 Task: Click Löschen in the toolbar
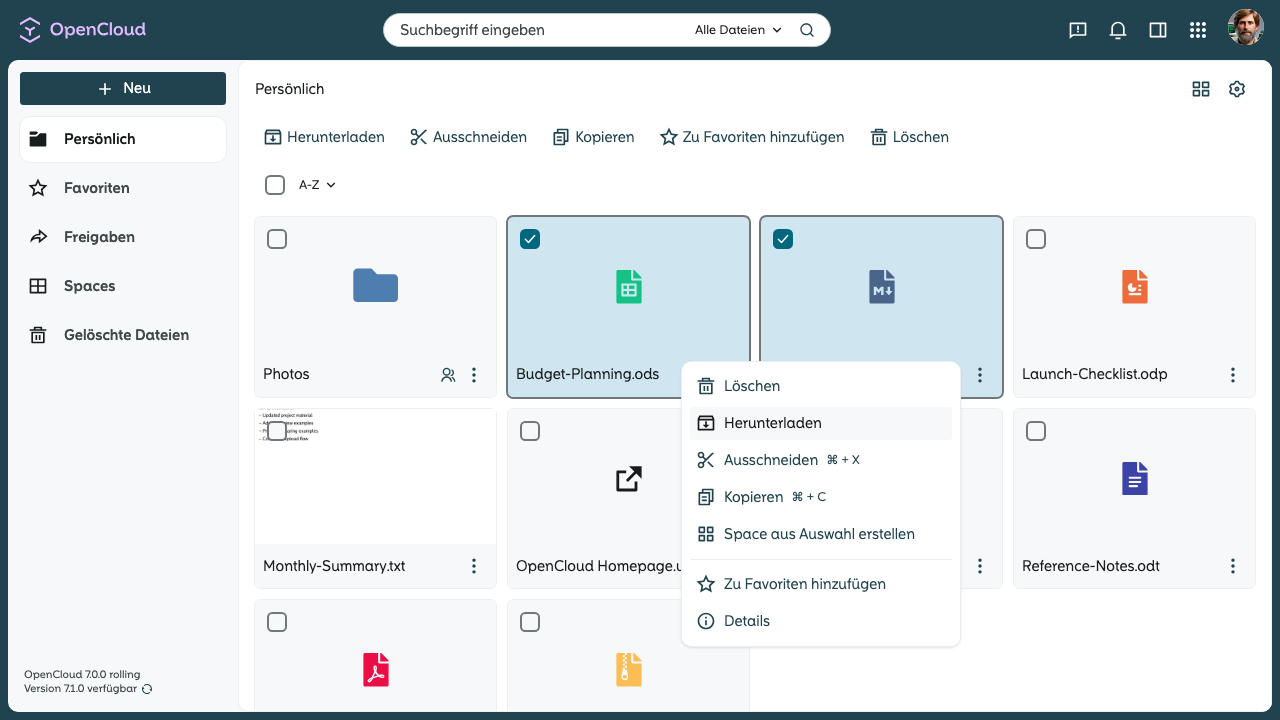click(909, 137)
